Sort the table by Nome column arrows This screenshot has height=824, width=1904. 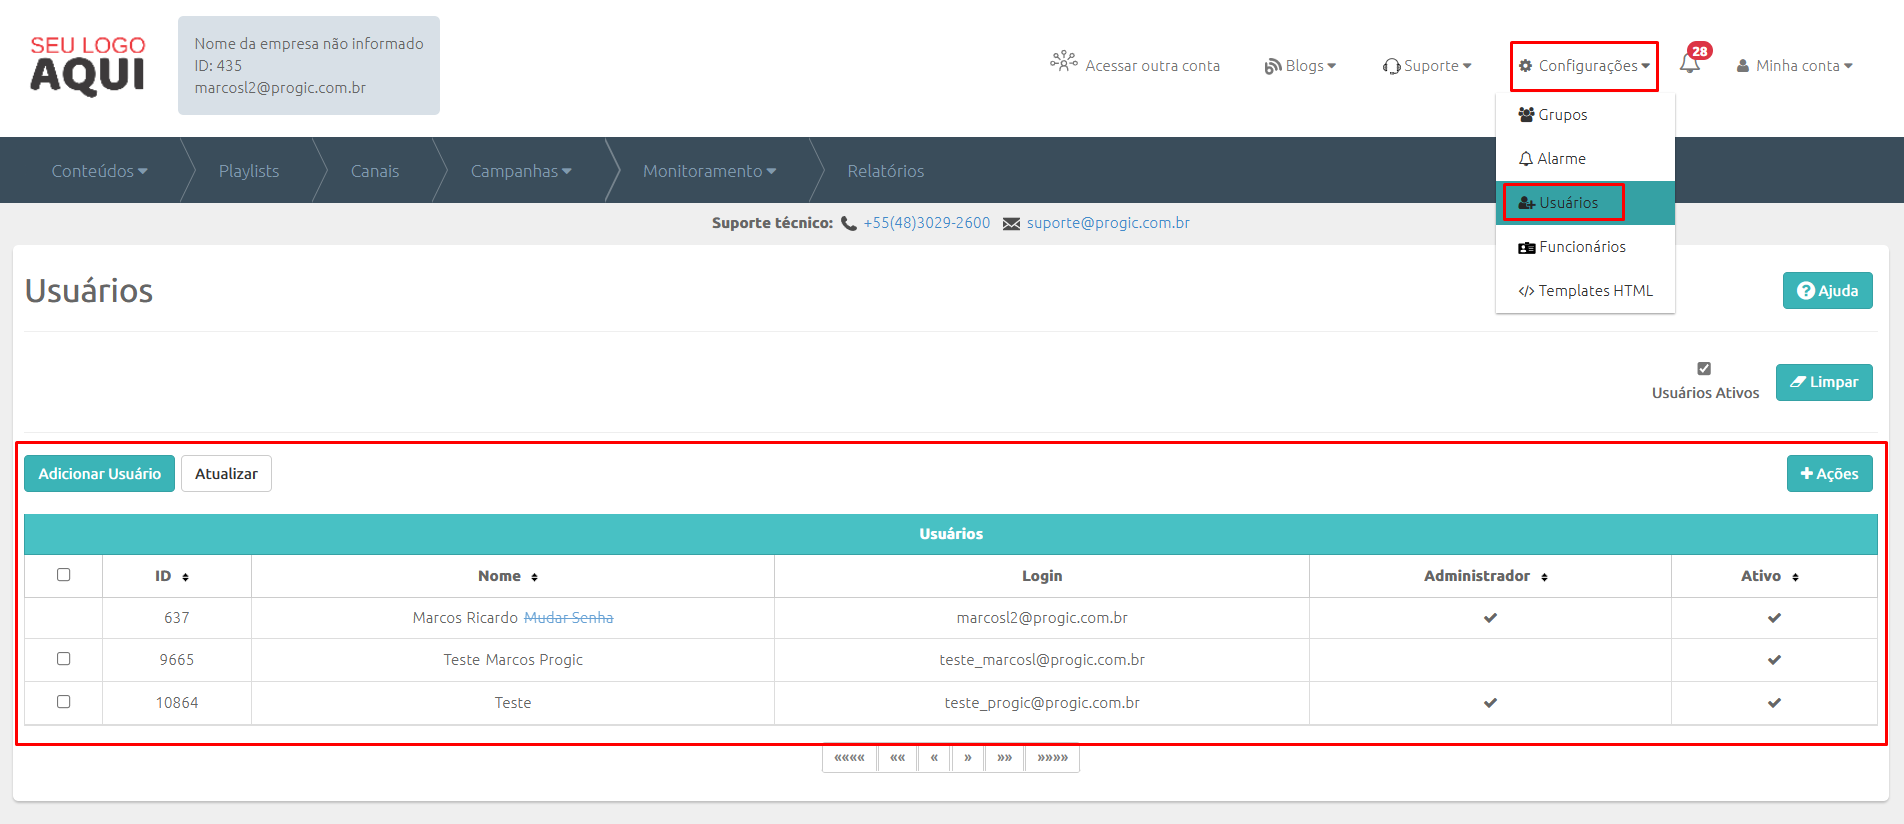[534, 577]
